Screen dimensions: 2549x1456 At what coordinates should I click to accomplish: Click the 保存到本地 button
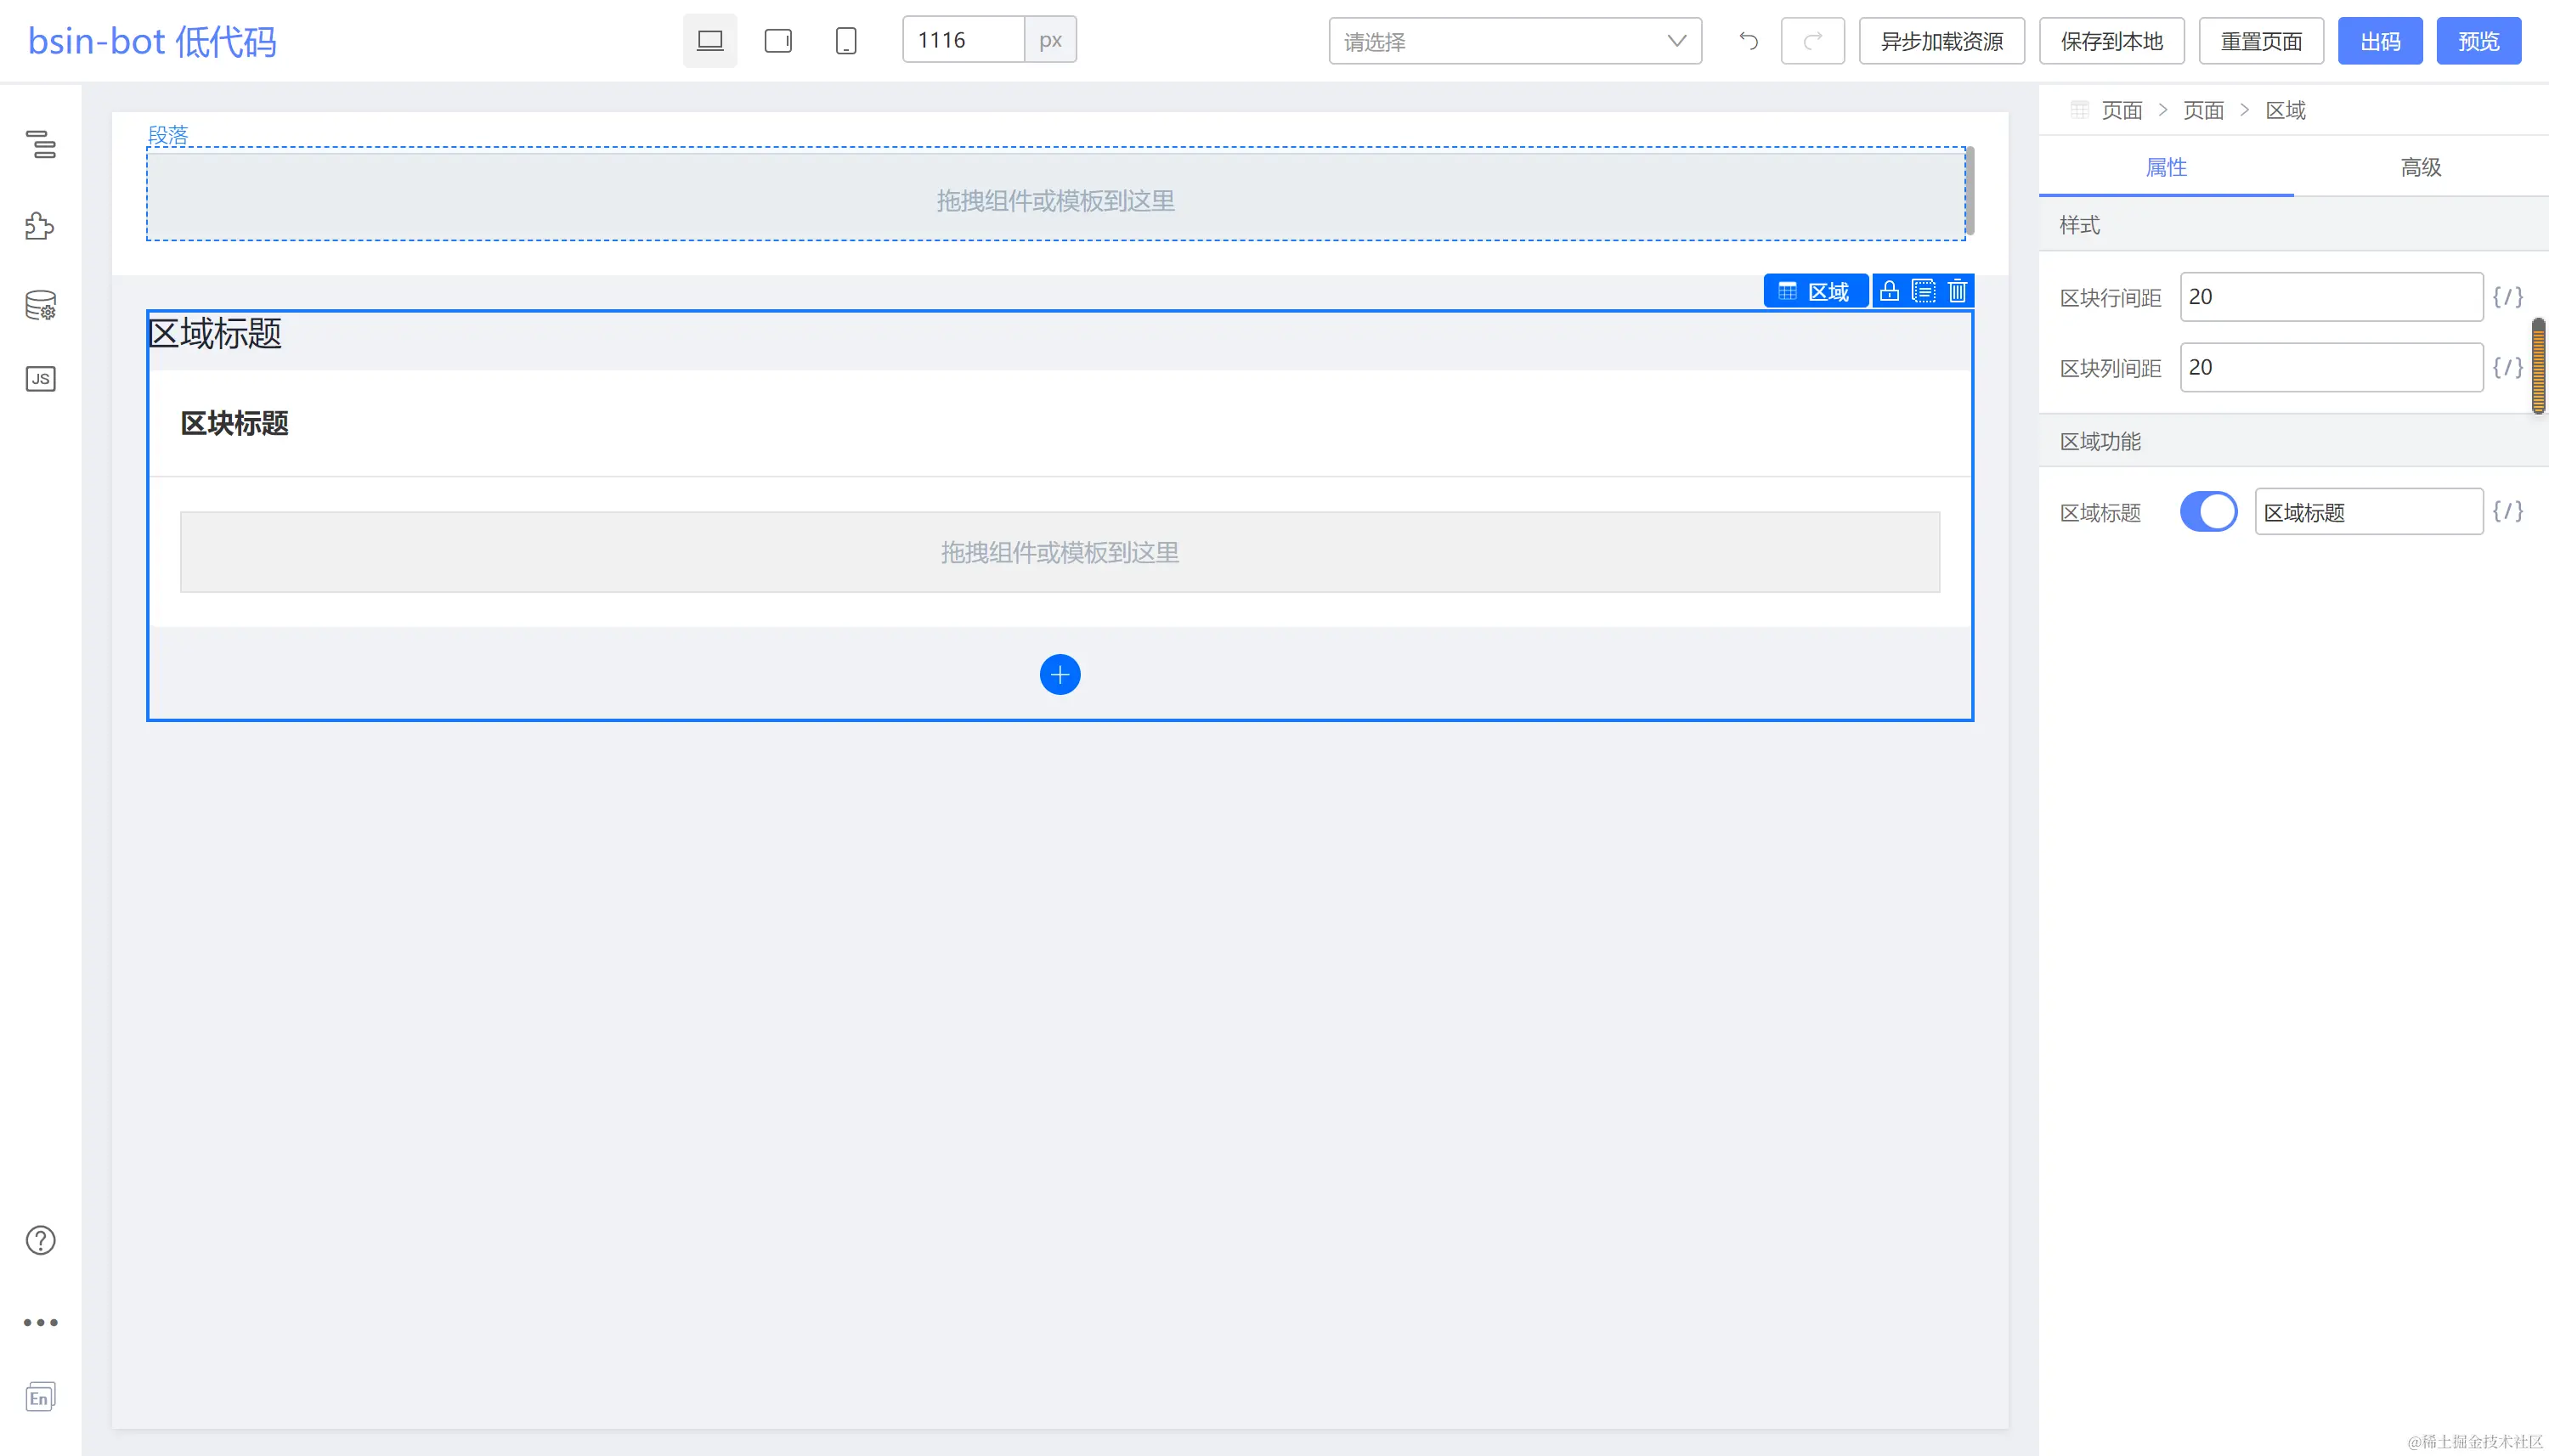tap(2111, 41)
